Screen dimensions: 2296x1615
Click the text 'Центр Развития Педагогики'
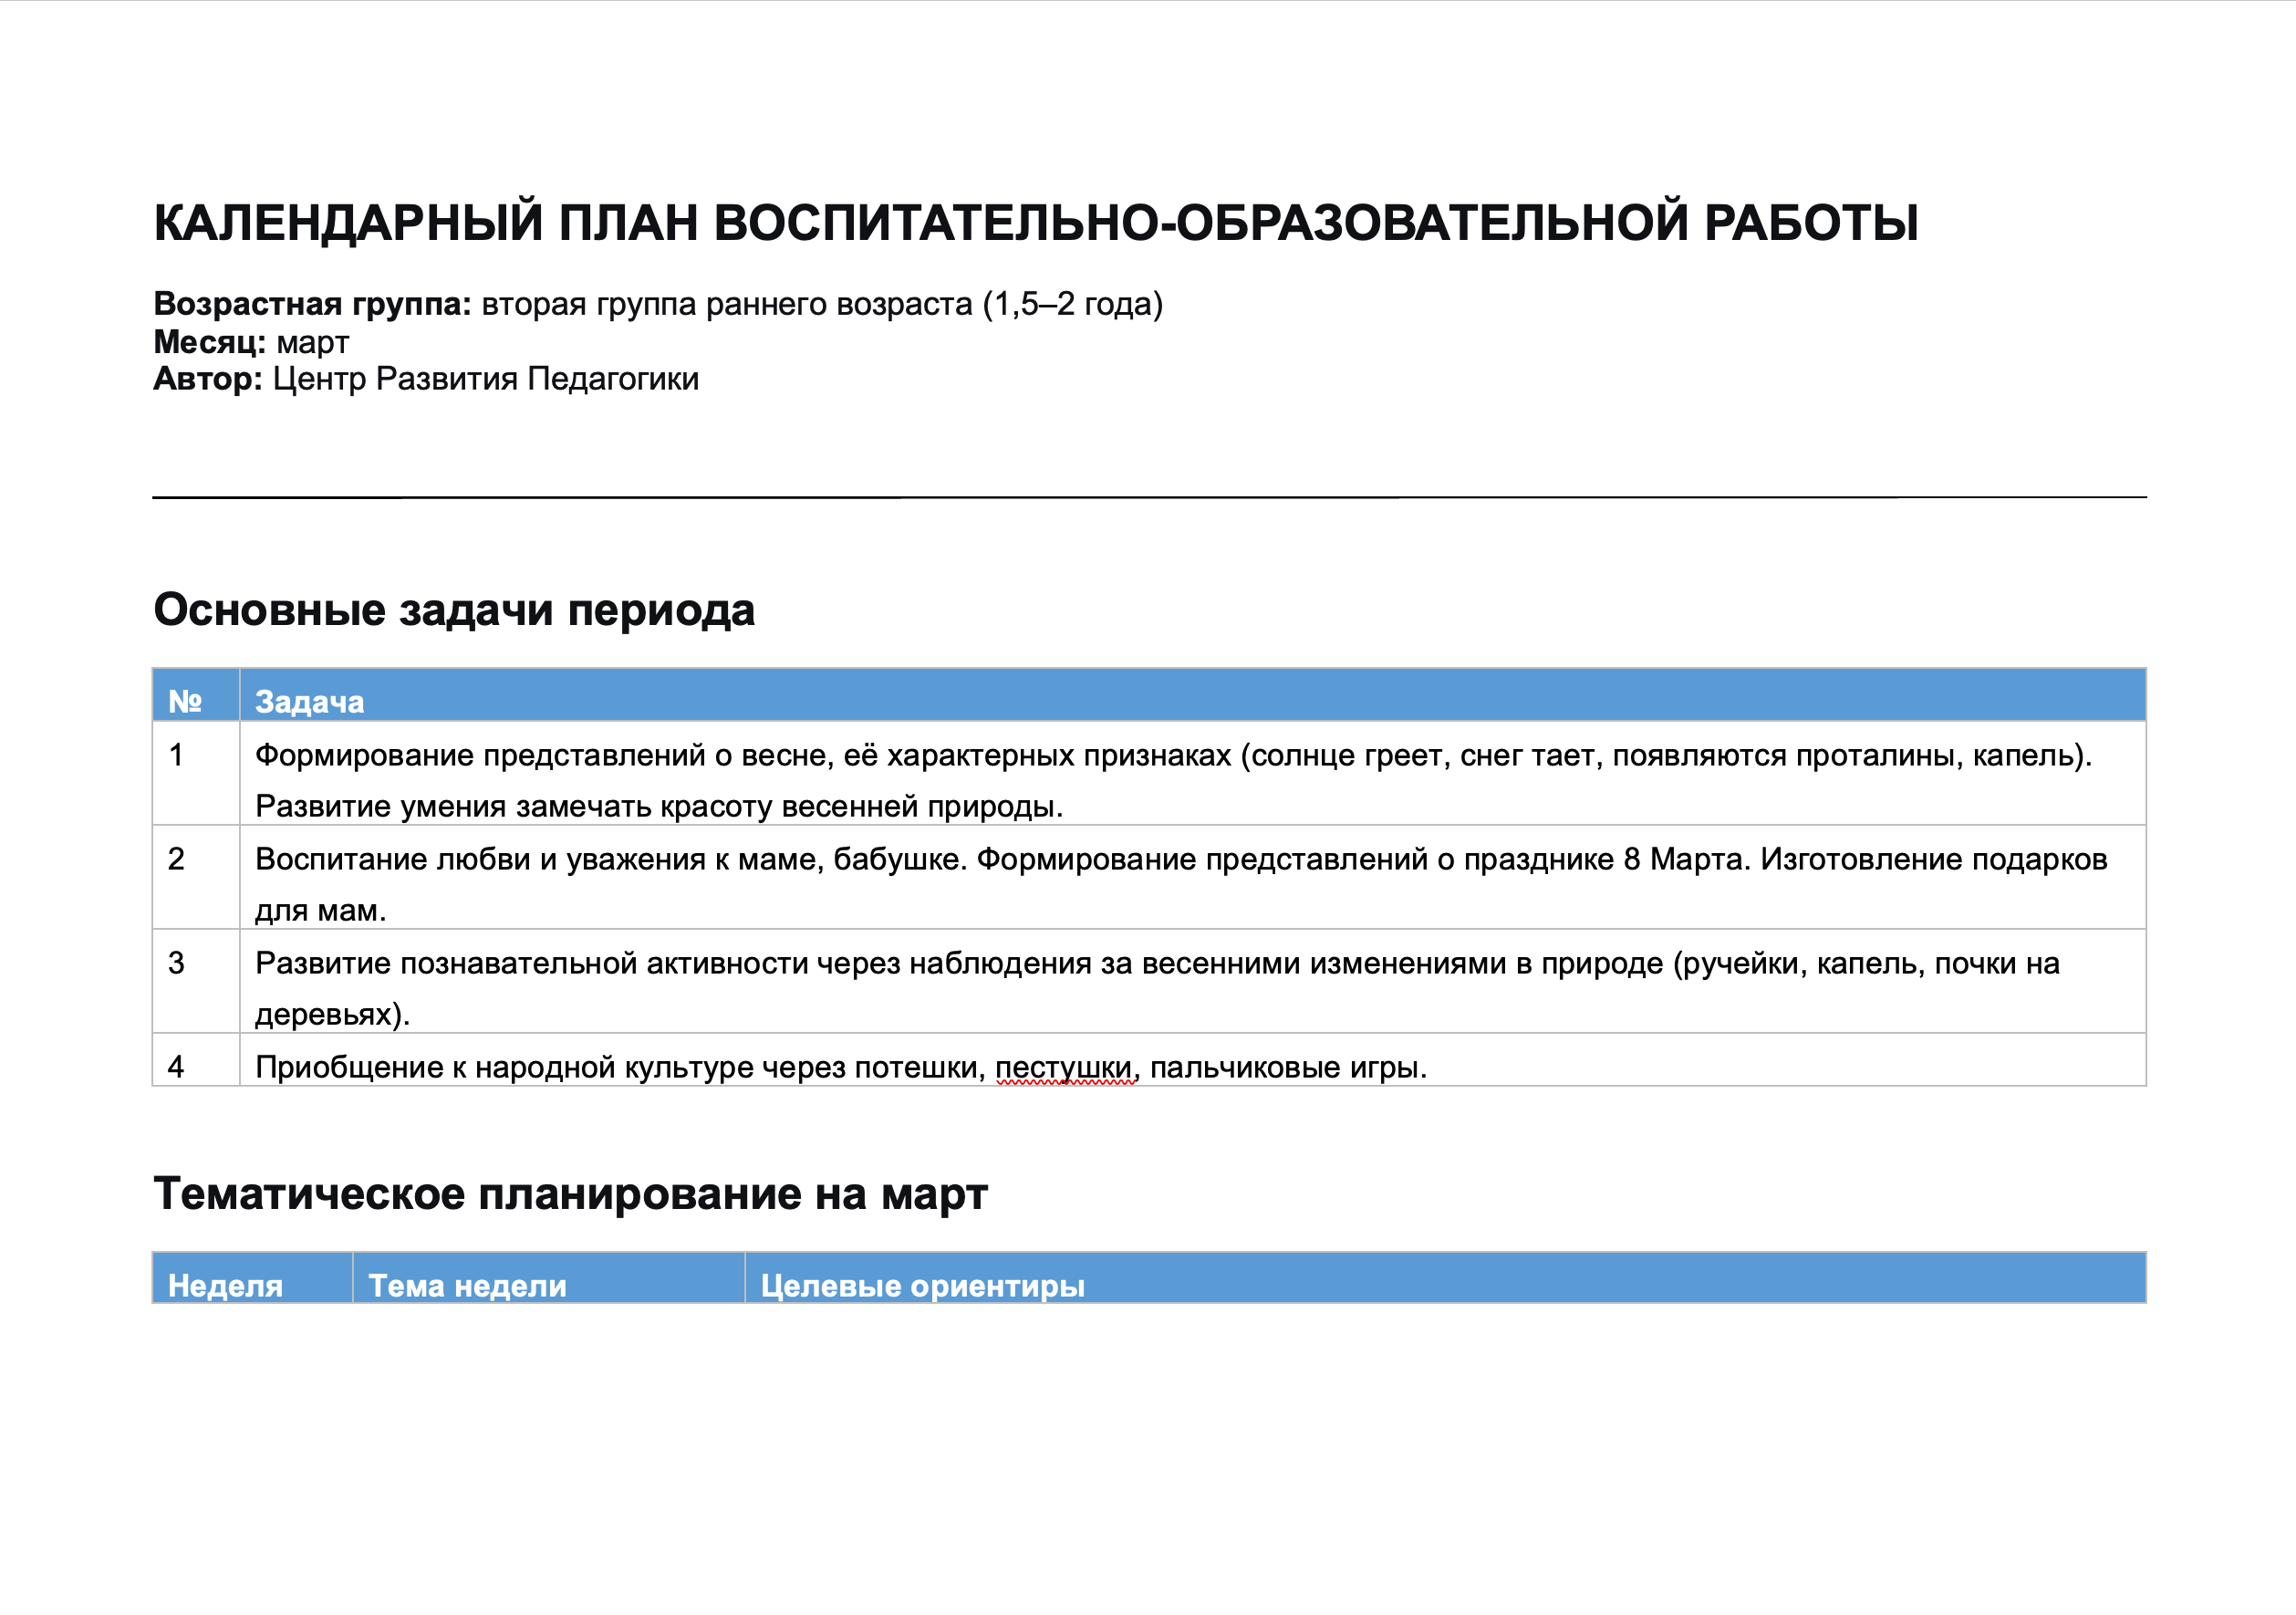pyautogui.click(x=486, y=379)
